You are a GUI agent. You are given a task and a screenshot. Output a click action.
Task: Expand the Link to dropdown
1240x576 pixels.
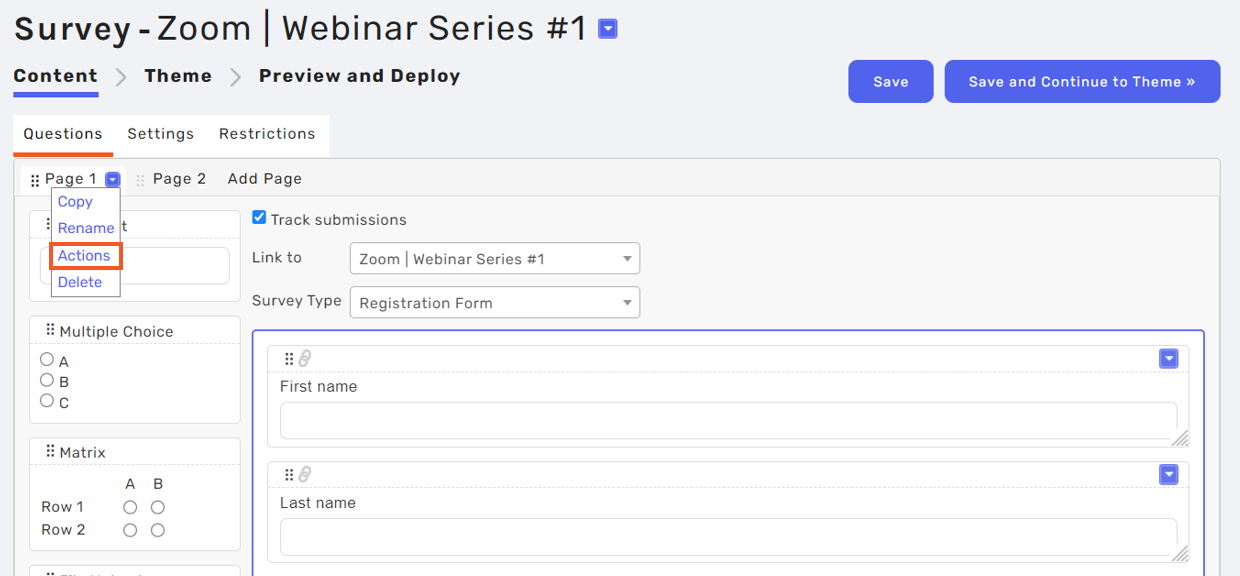tap(495, 259)
